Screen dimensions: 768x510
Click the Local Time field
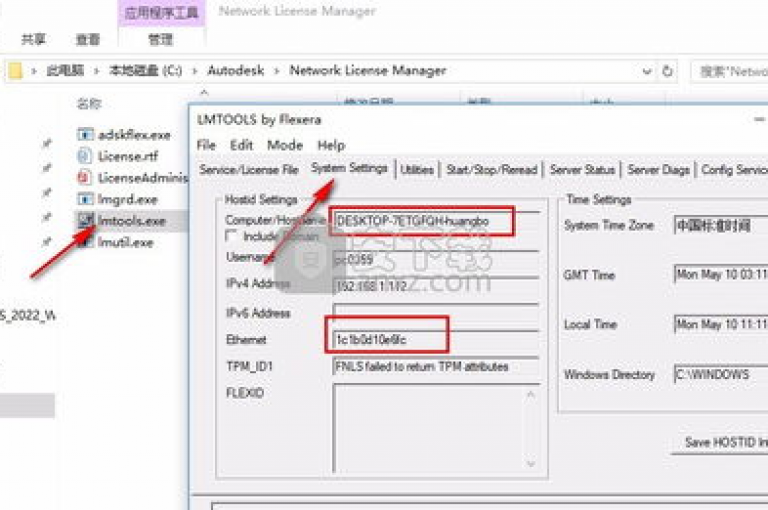pyautogui.click(x=721, y=324)
